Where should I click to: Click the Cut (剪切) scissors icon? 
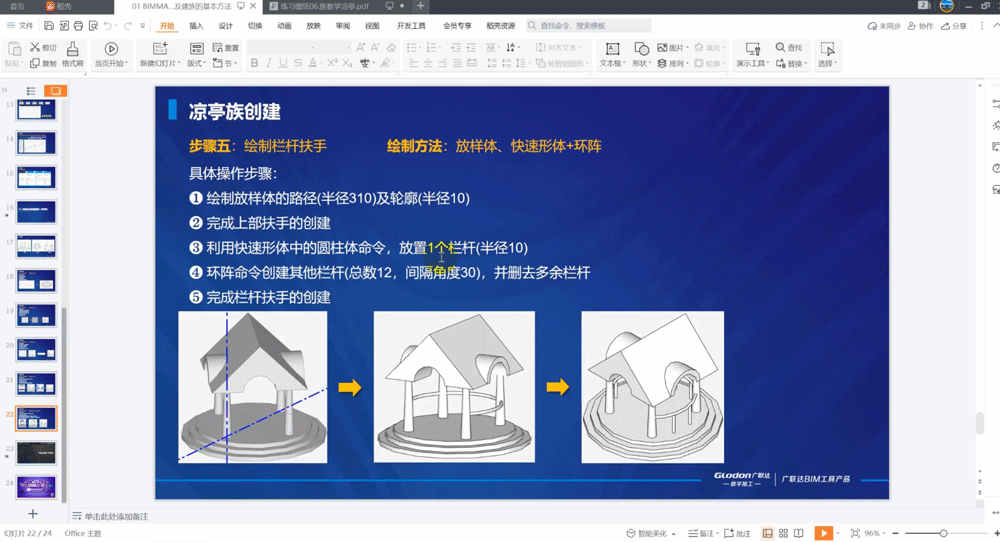click(35, 47)
